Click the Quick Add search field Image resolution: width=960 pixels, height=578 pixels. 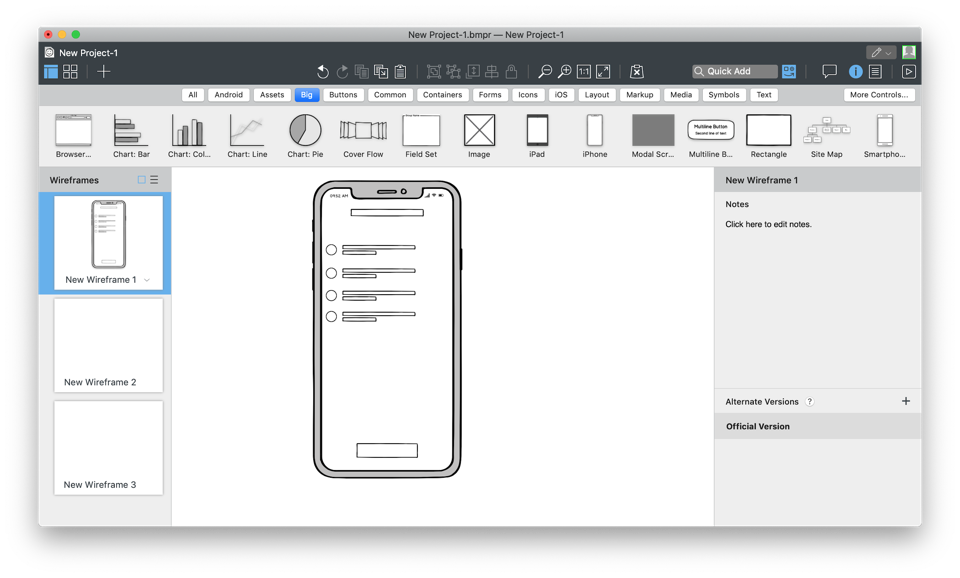coord(735,72)
